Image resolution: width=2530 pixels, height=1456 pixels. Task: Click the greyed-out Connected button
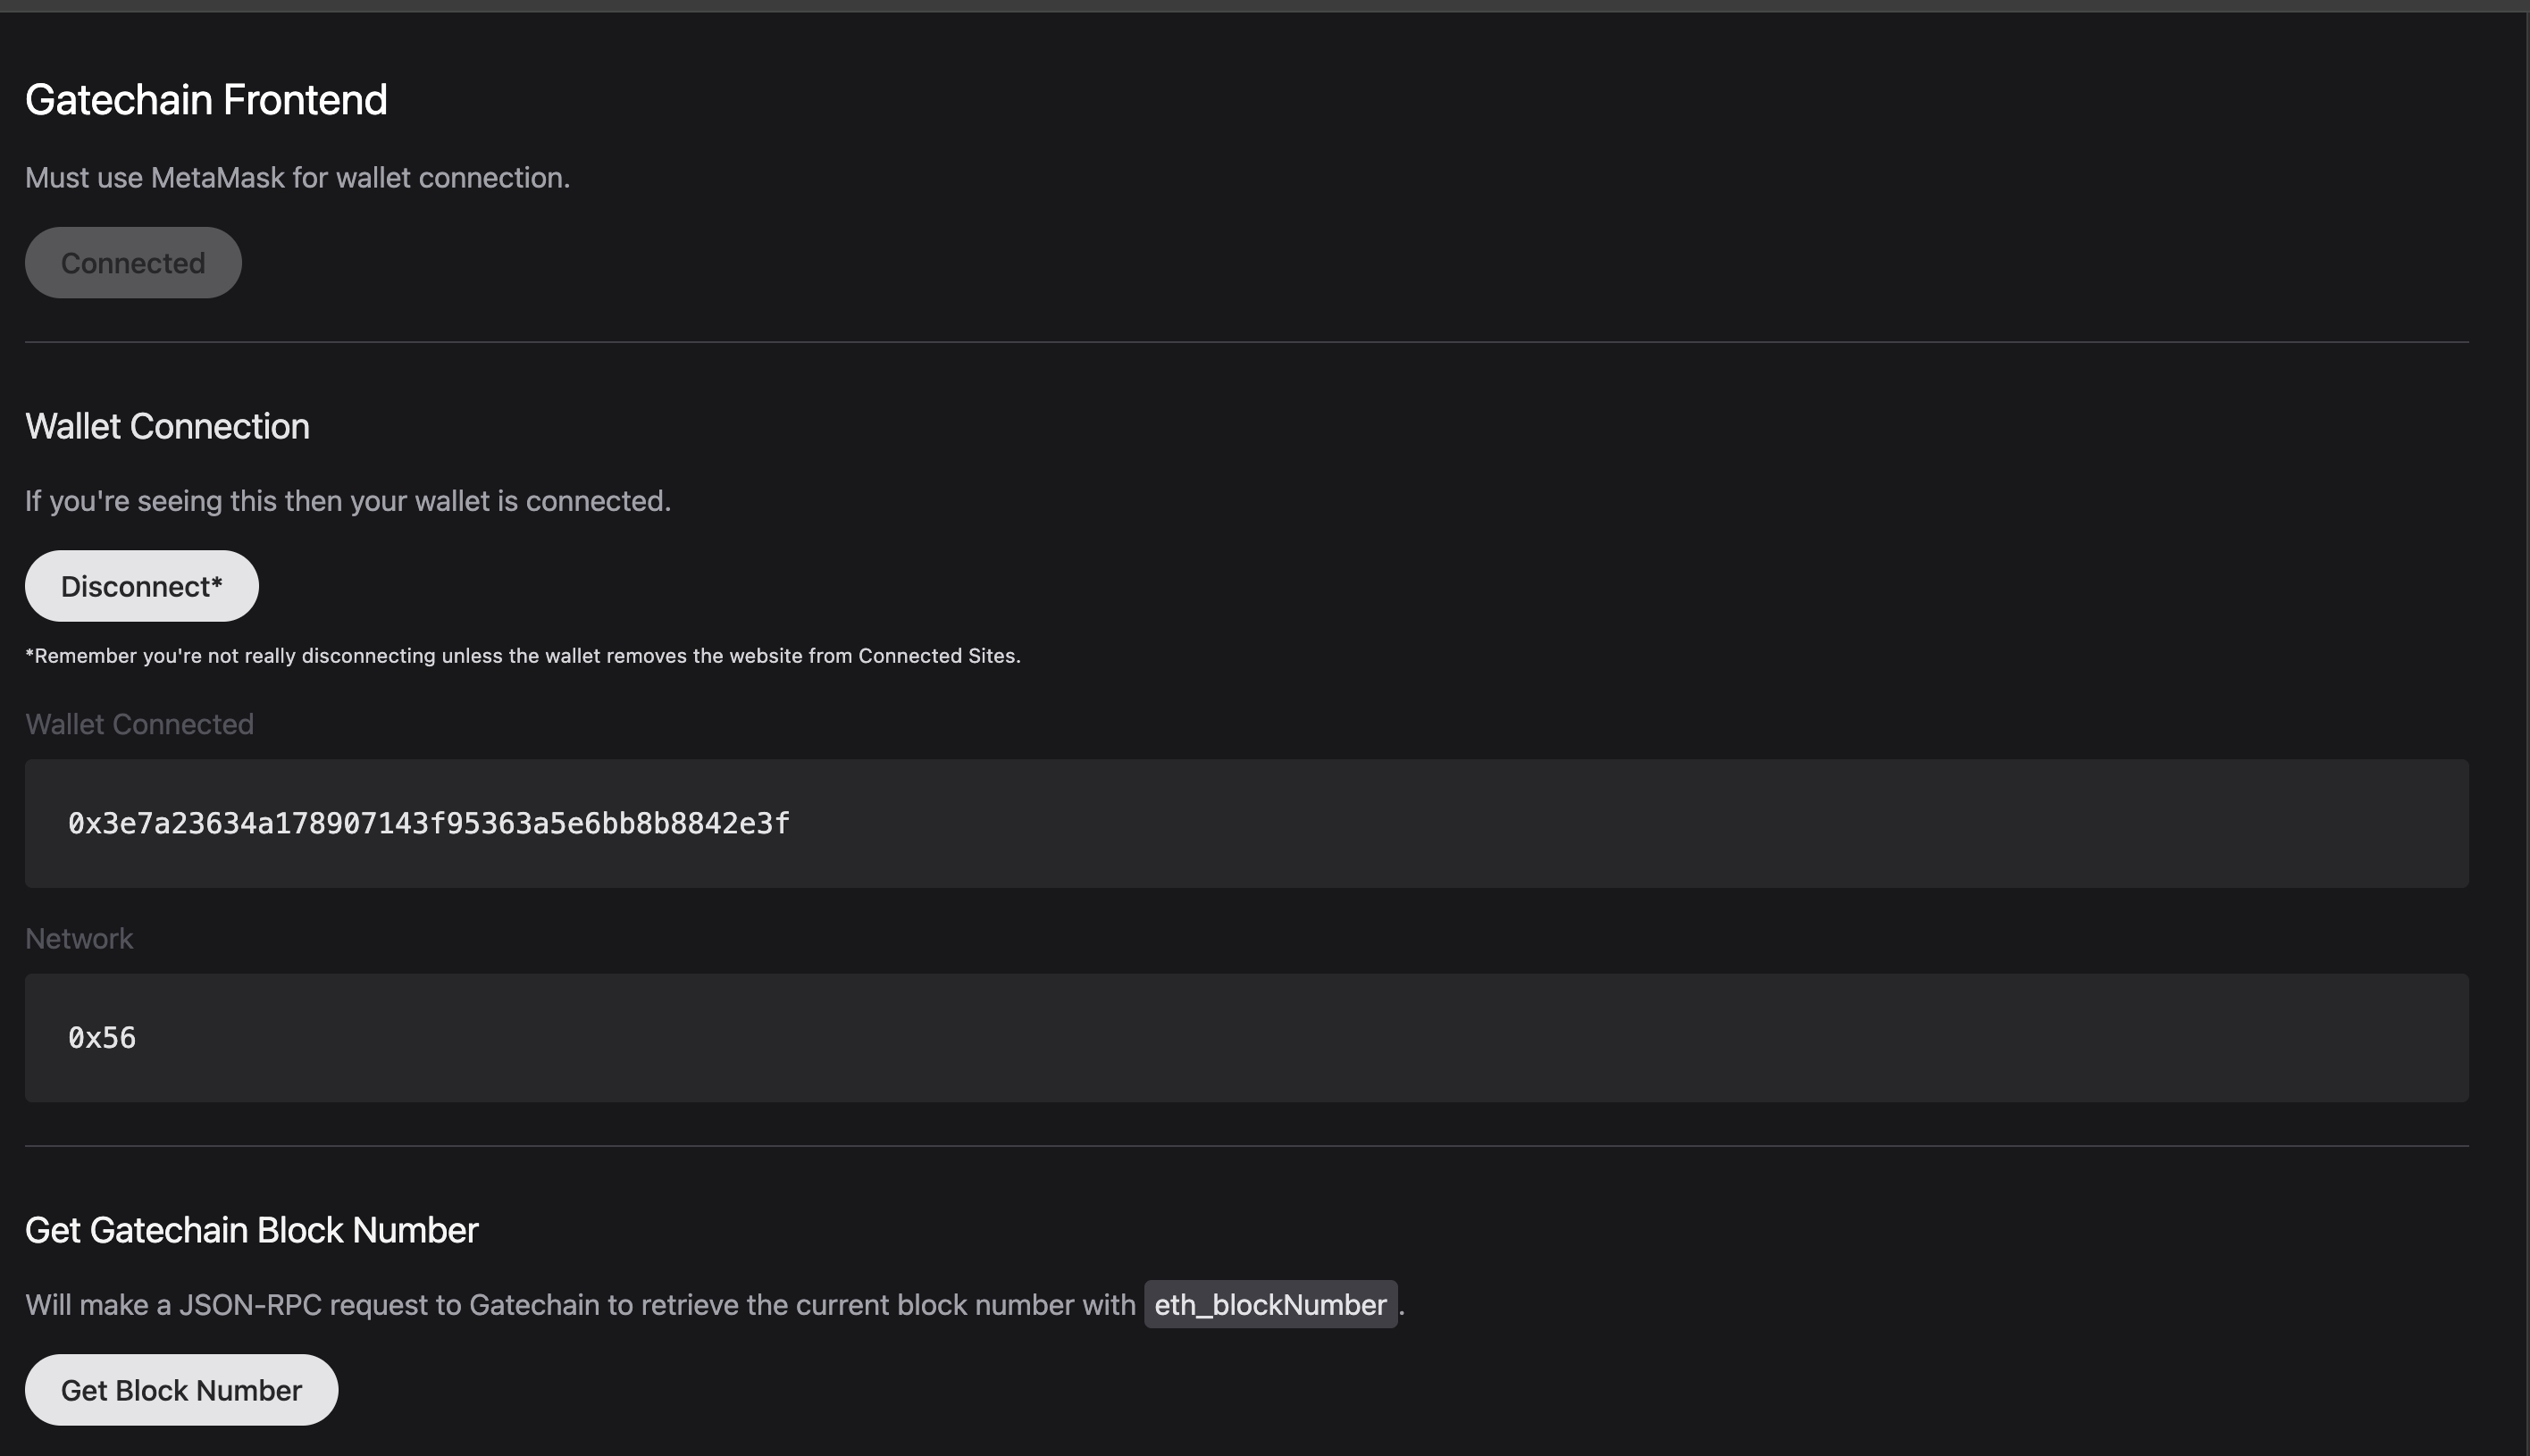coord(133,262)
